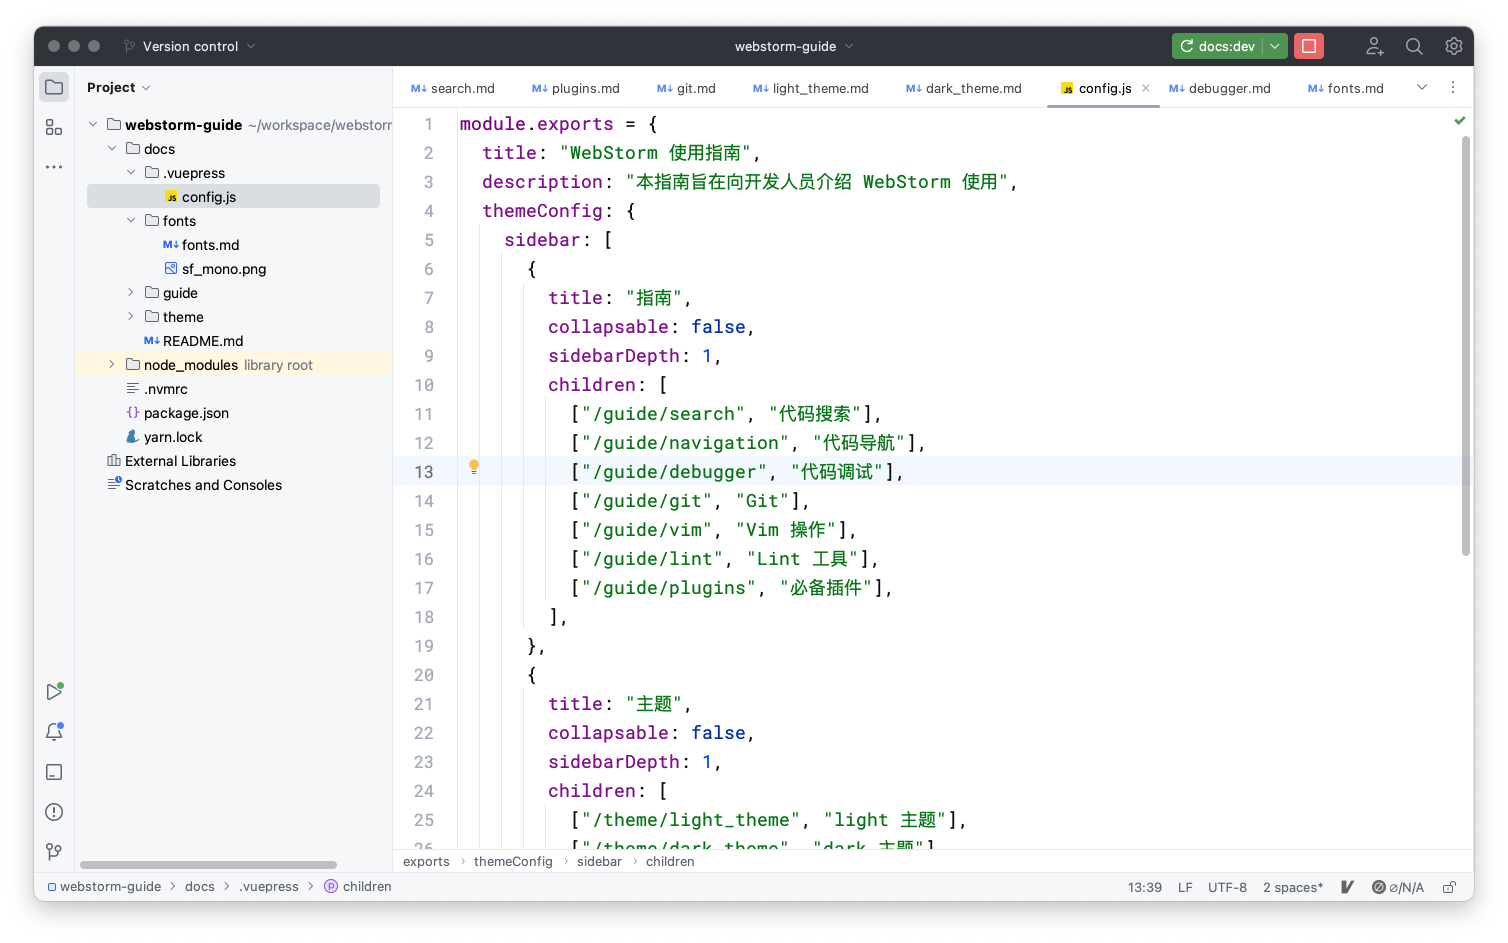Click sidebar in the editor breadcrumbs
1508x943 pixels.
coord(599,862)
